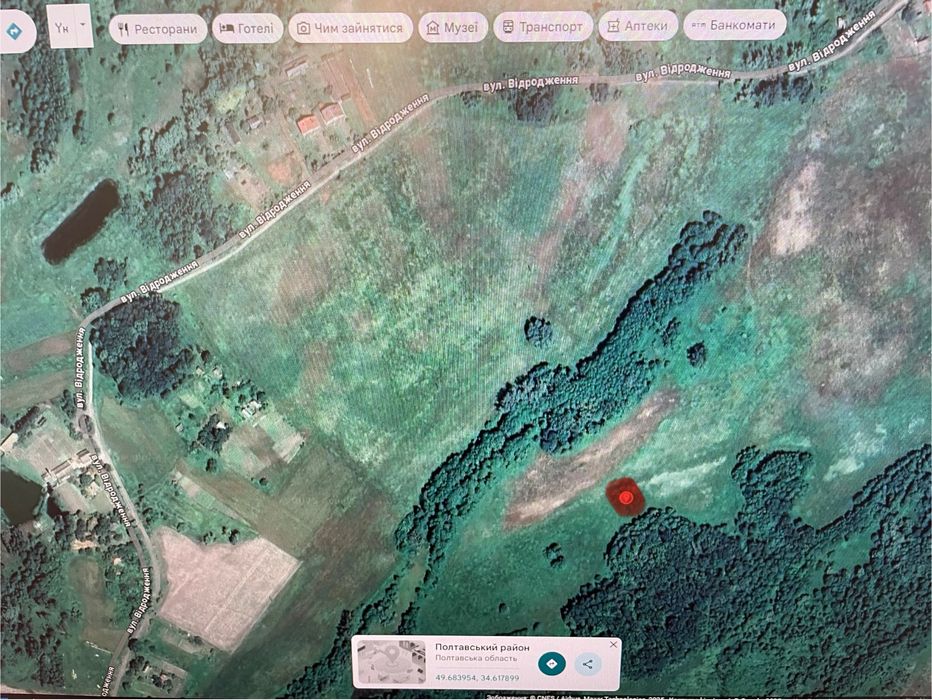Image resolution: width=932 pixels, height=700 pixels.
Task: Click the camera icon in Чим зайнятися
Action: point(303,29)
